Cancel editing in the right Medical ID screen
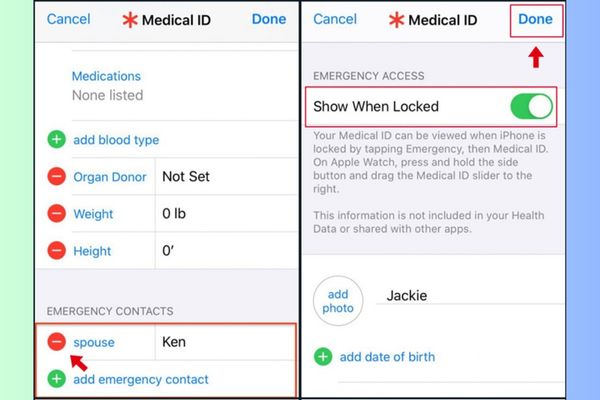Image resolution: width=600 pixels, height=400 pixels. (x=335, y=19)
